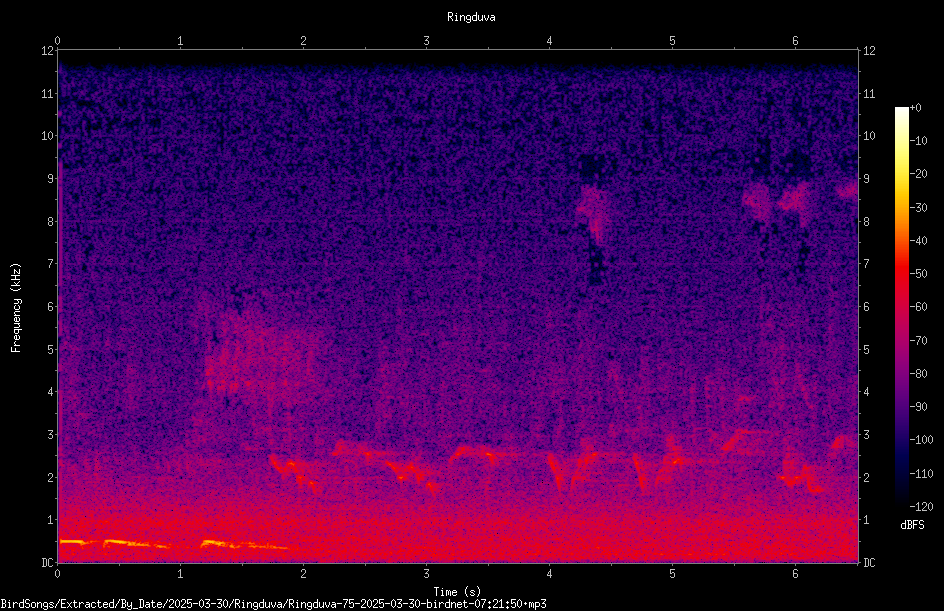Click the "DC" label on the left frequency axis
944x611 pixels.
click(47, 563)
